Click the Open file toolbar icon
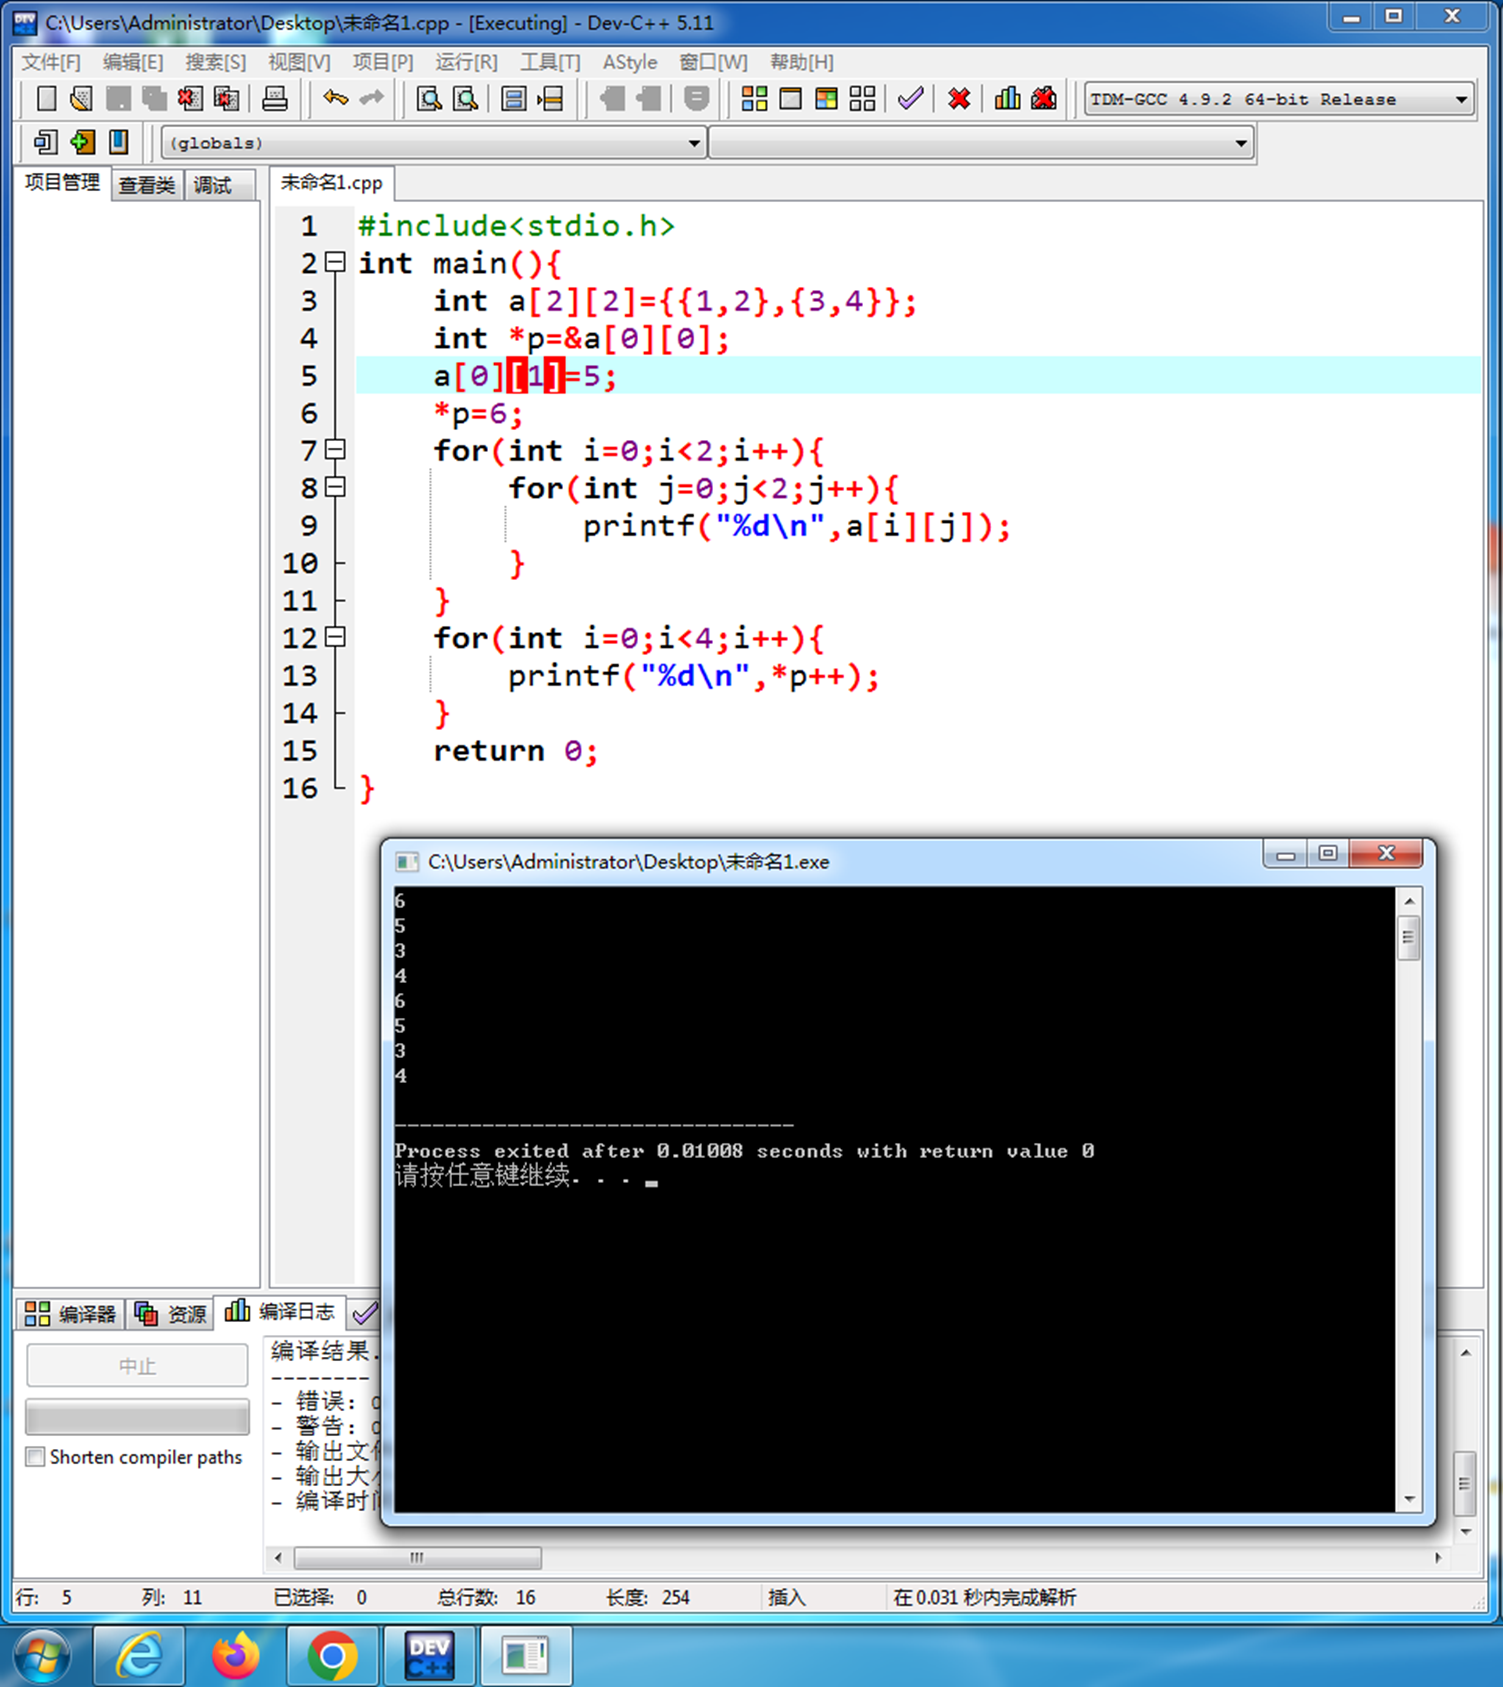Screen dimensions: 1503x1687 82,98
